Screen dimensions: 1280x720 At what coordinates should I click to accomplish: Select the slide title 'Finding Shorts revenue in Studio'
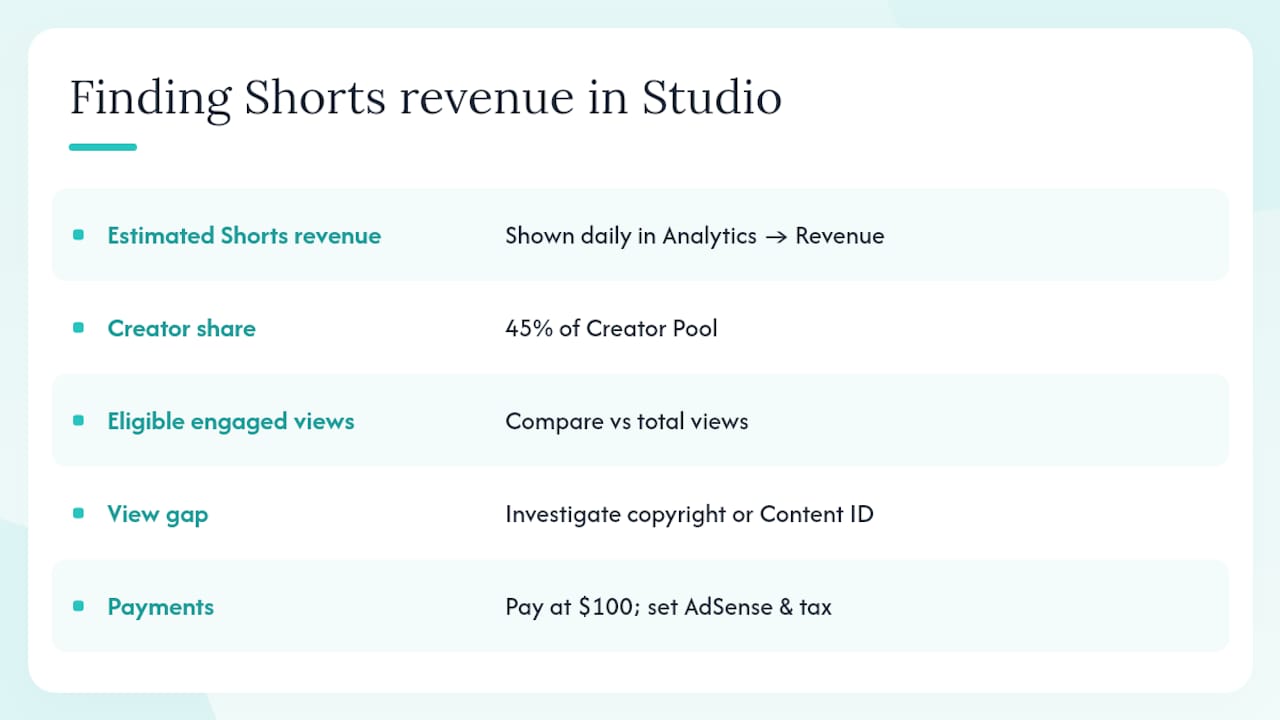pos(425,99)
